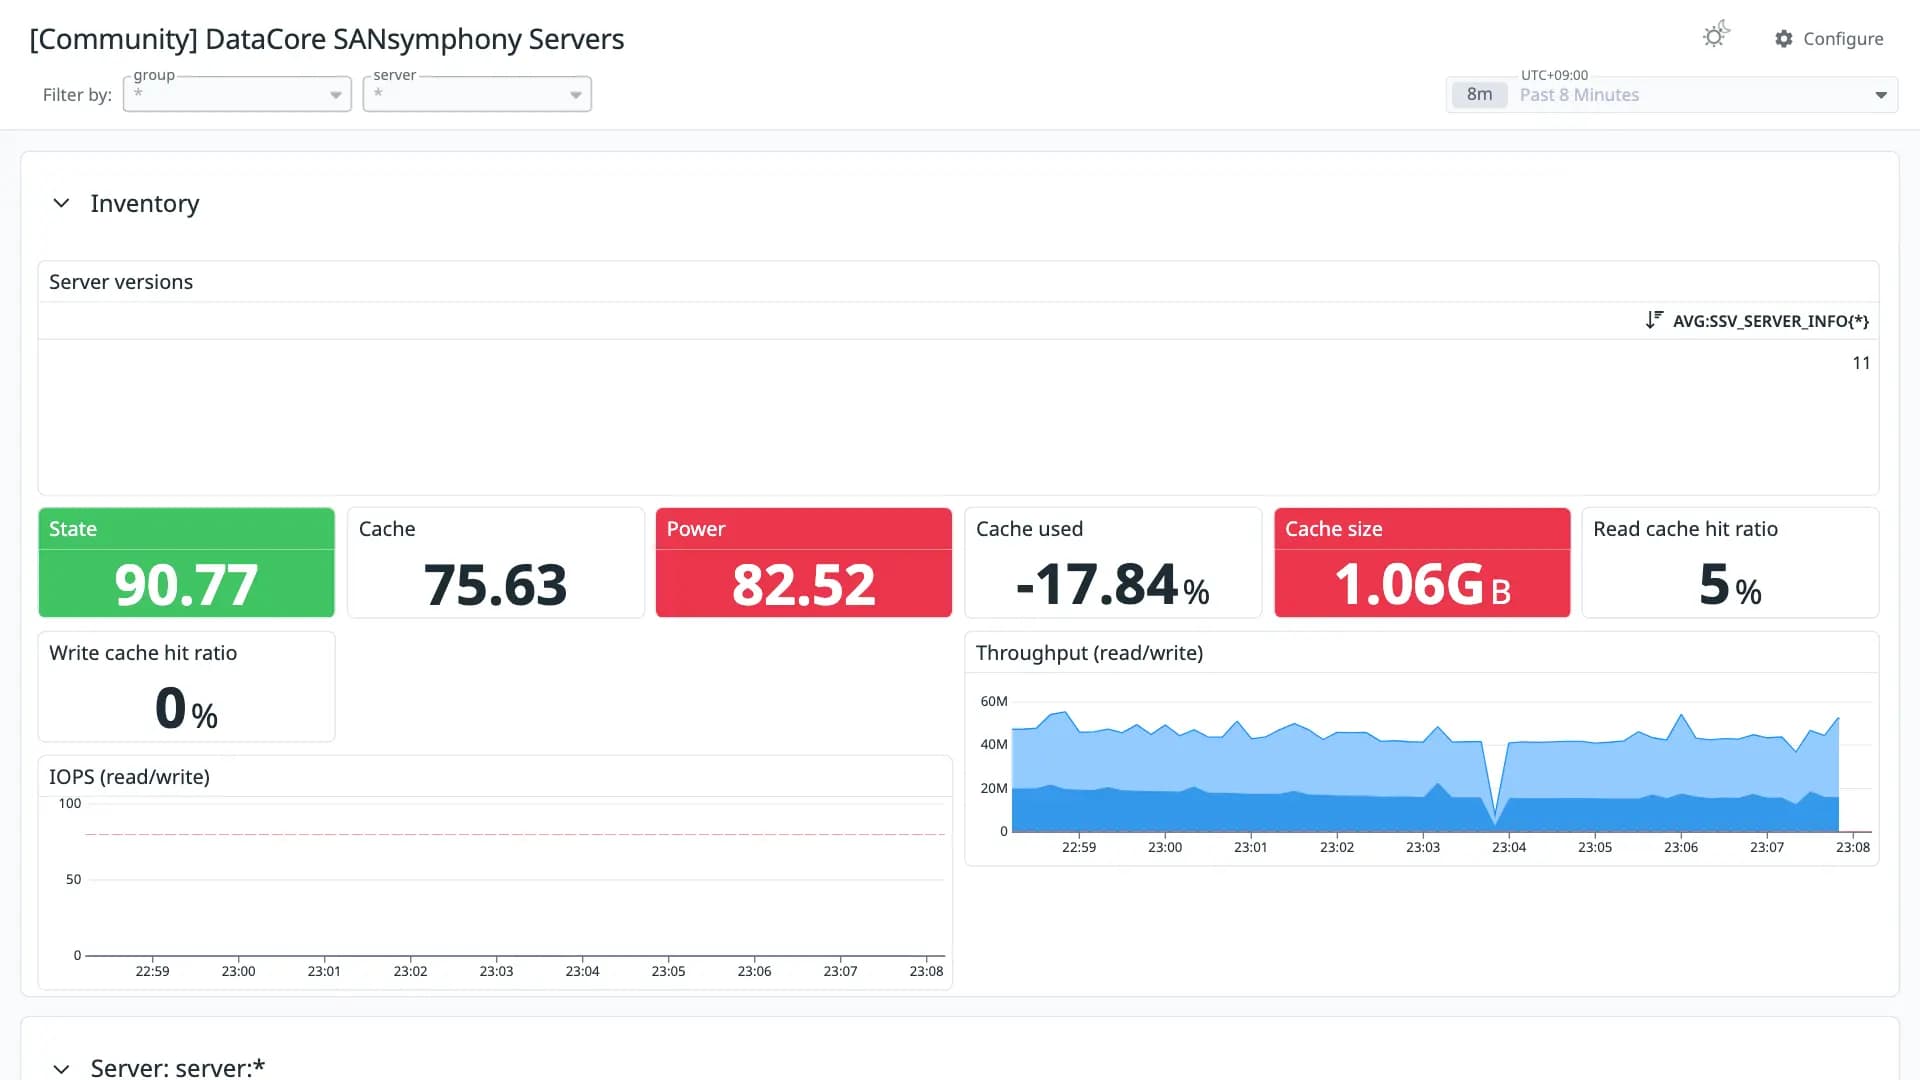Click the Filter by: label
This screenshot has height=1080, width=1920.
click(77, 95)
